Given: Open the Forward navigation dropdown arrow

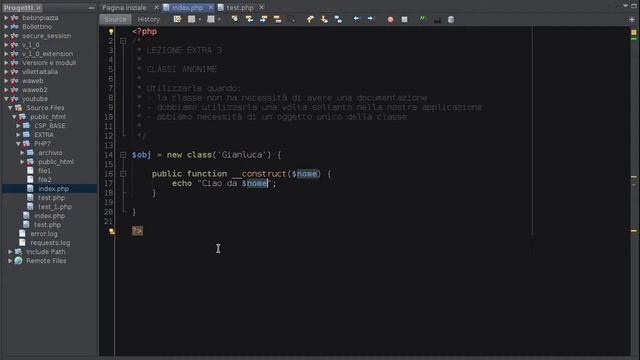Looking at the screenshot, I should (x=219, y=19).
